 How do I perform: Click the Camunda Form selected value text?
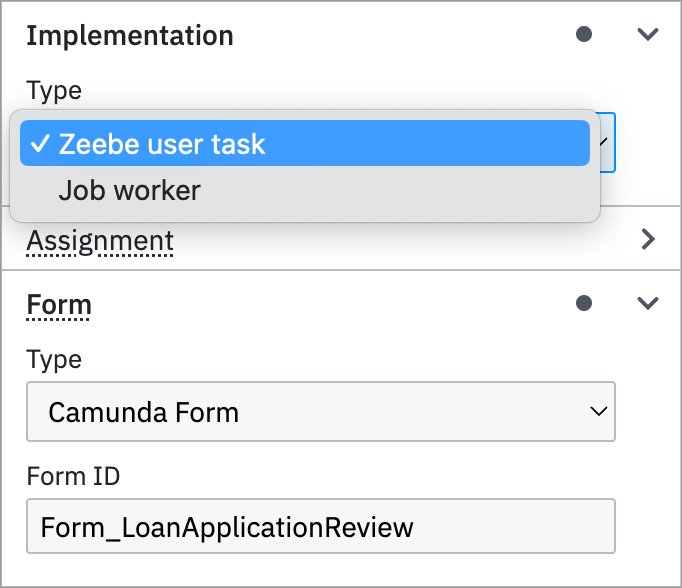pos(143,412)
